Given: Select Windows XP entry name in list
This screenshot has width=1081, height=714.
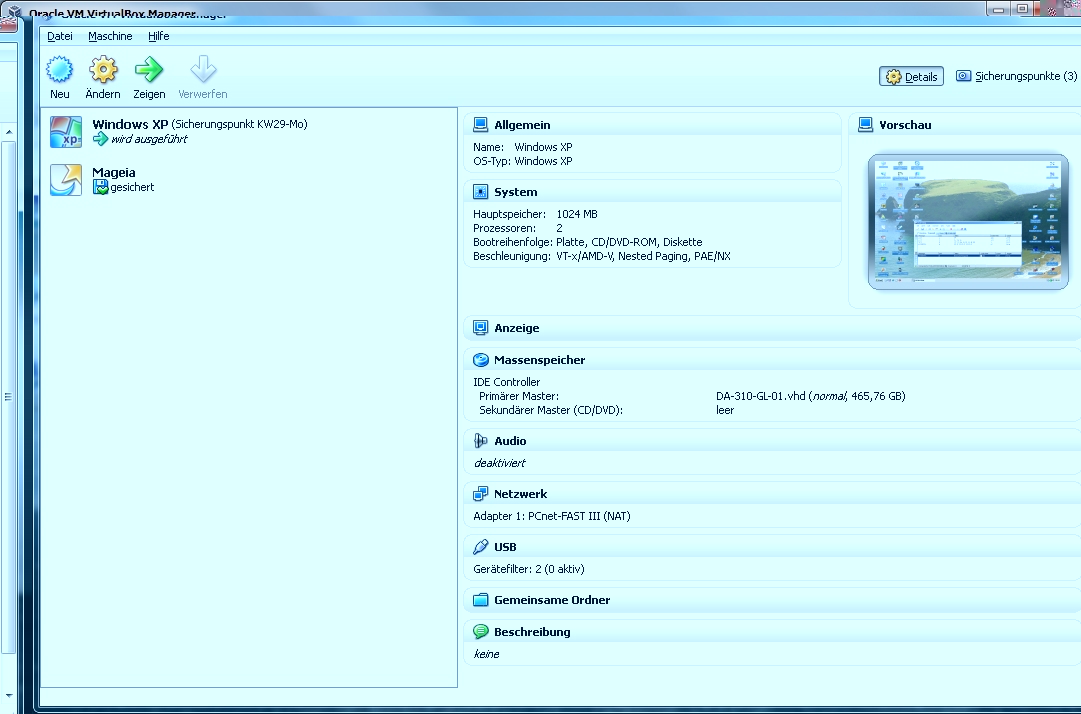Looking at the screenshot, I should [x=130, y=124].
